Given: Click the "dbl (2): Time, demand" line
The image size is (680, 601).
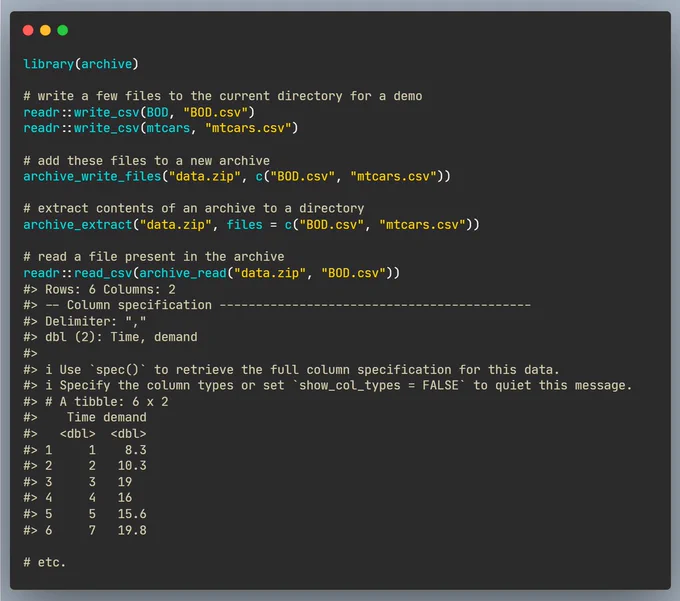Looking at the screenshot, I should 111,337.
